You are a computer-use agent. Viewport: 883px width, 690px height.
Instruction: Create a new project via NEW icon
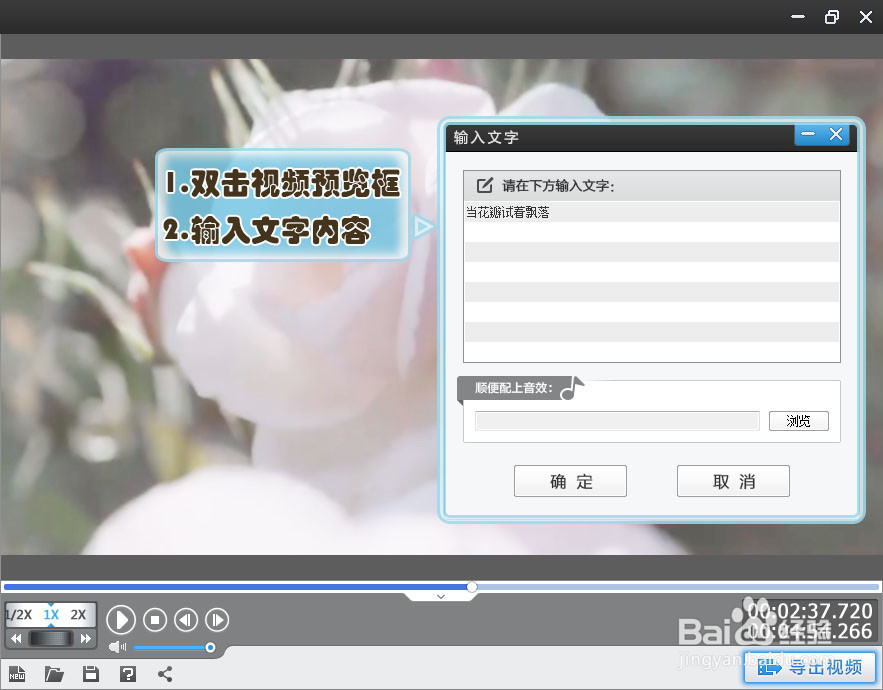(x=17, y=673)
